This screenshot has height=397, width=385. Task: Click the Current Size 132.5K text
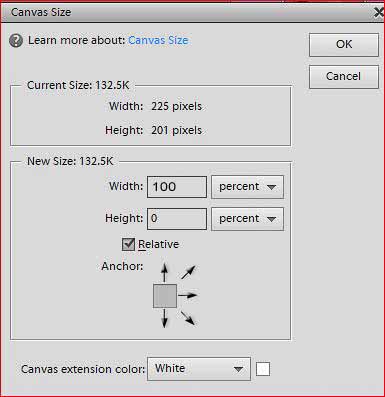(x=78, y=85)
